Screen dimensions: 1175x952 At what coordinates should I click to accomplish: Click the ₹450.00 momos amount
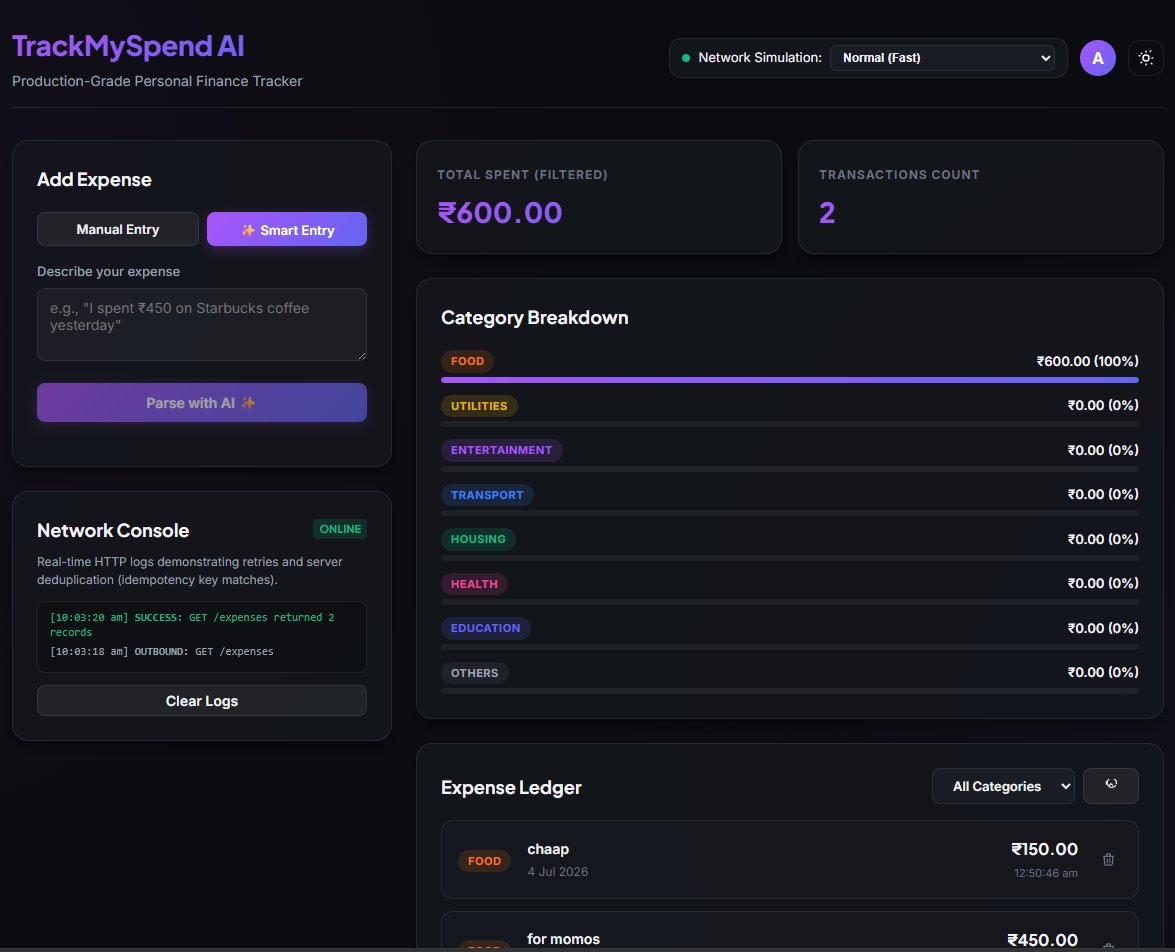pyautogui.click(x=1042, y=940)
